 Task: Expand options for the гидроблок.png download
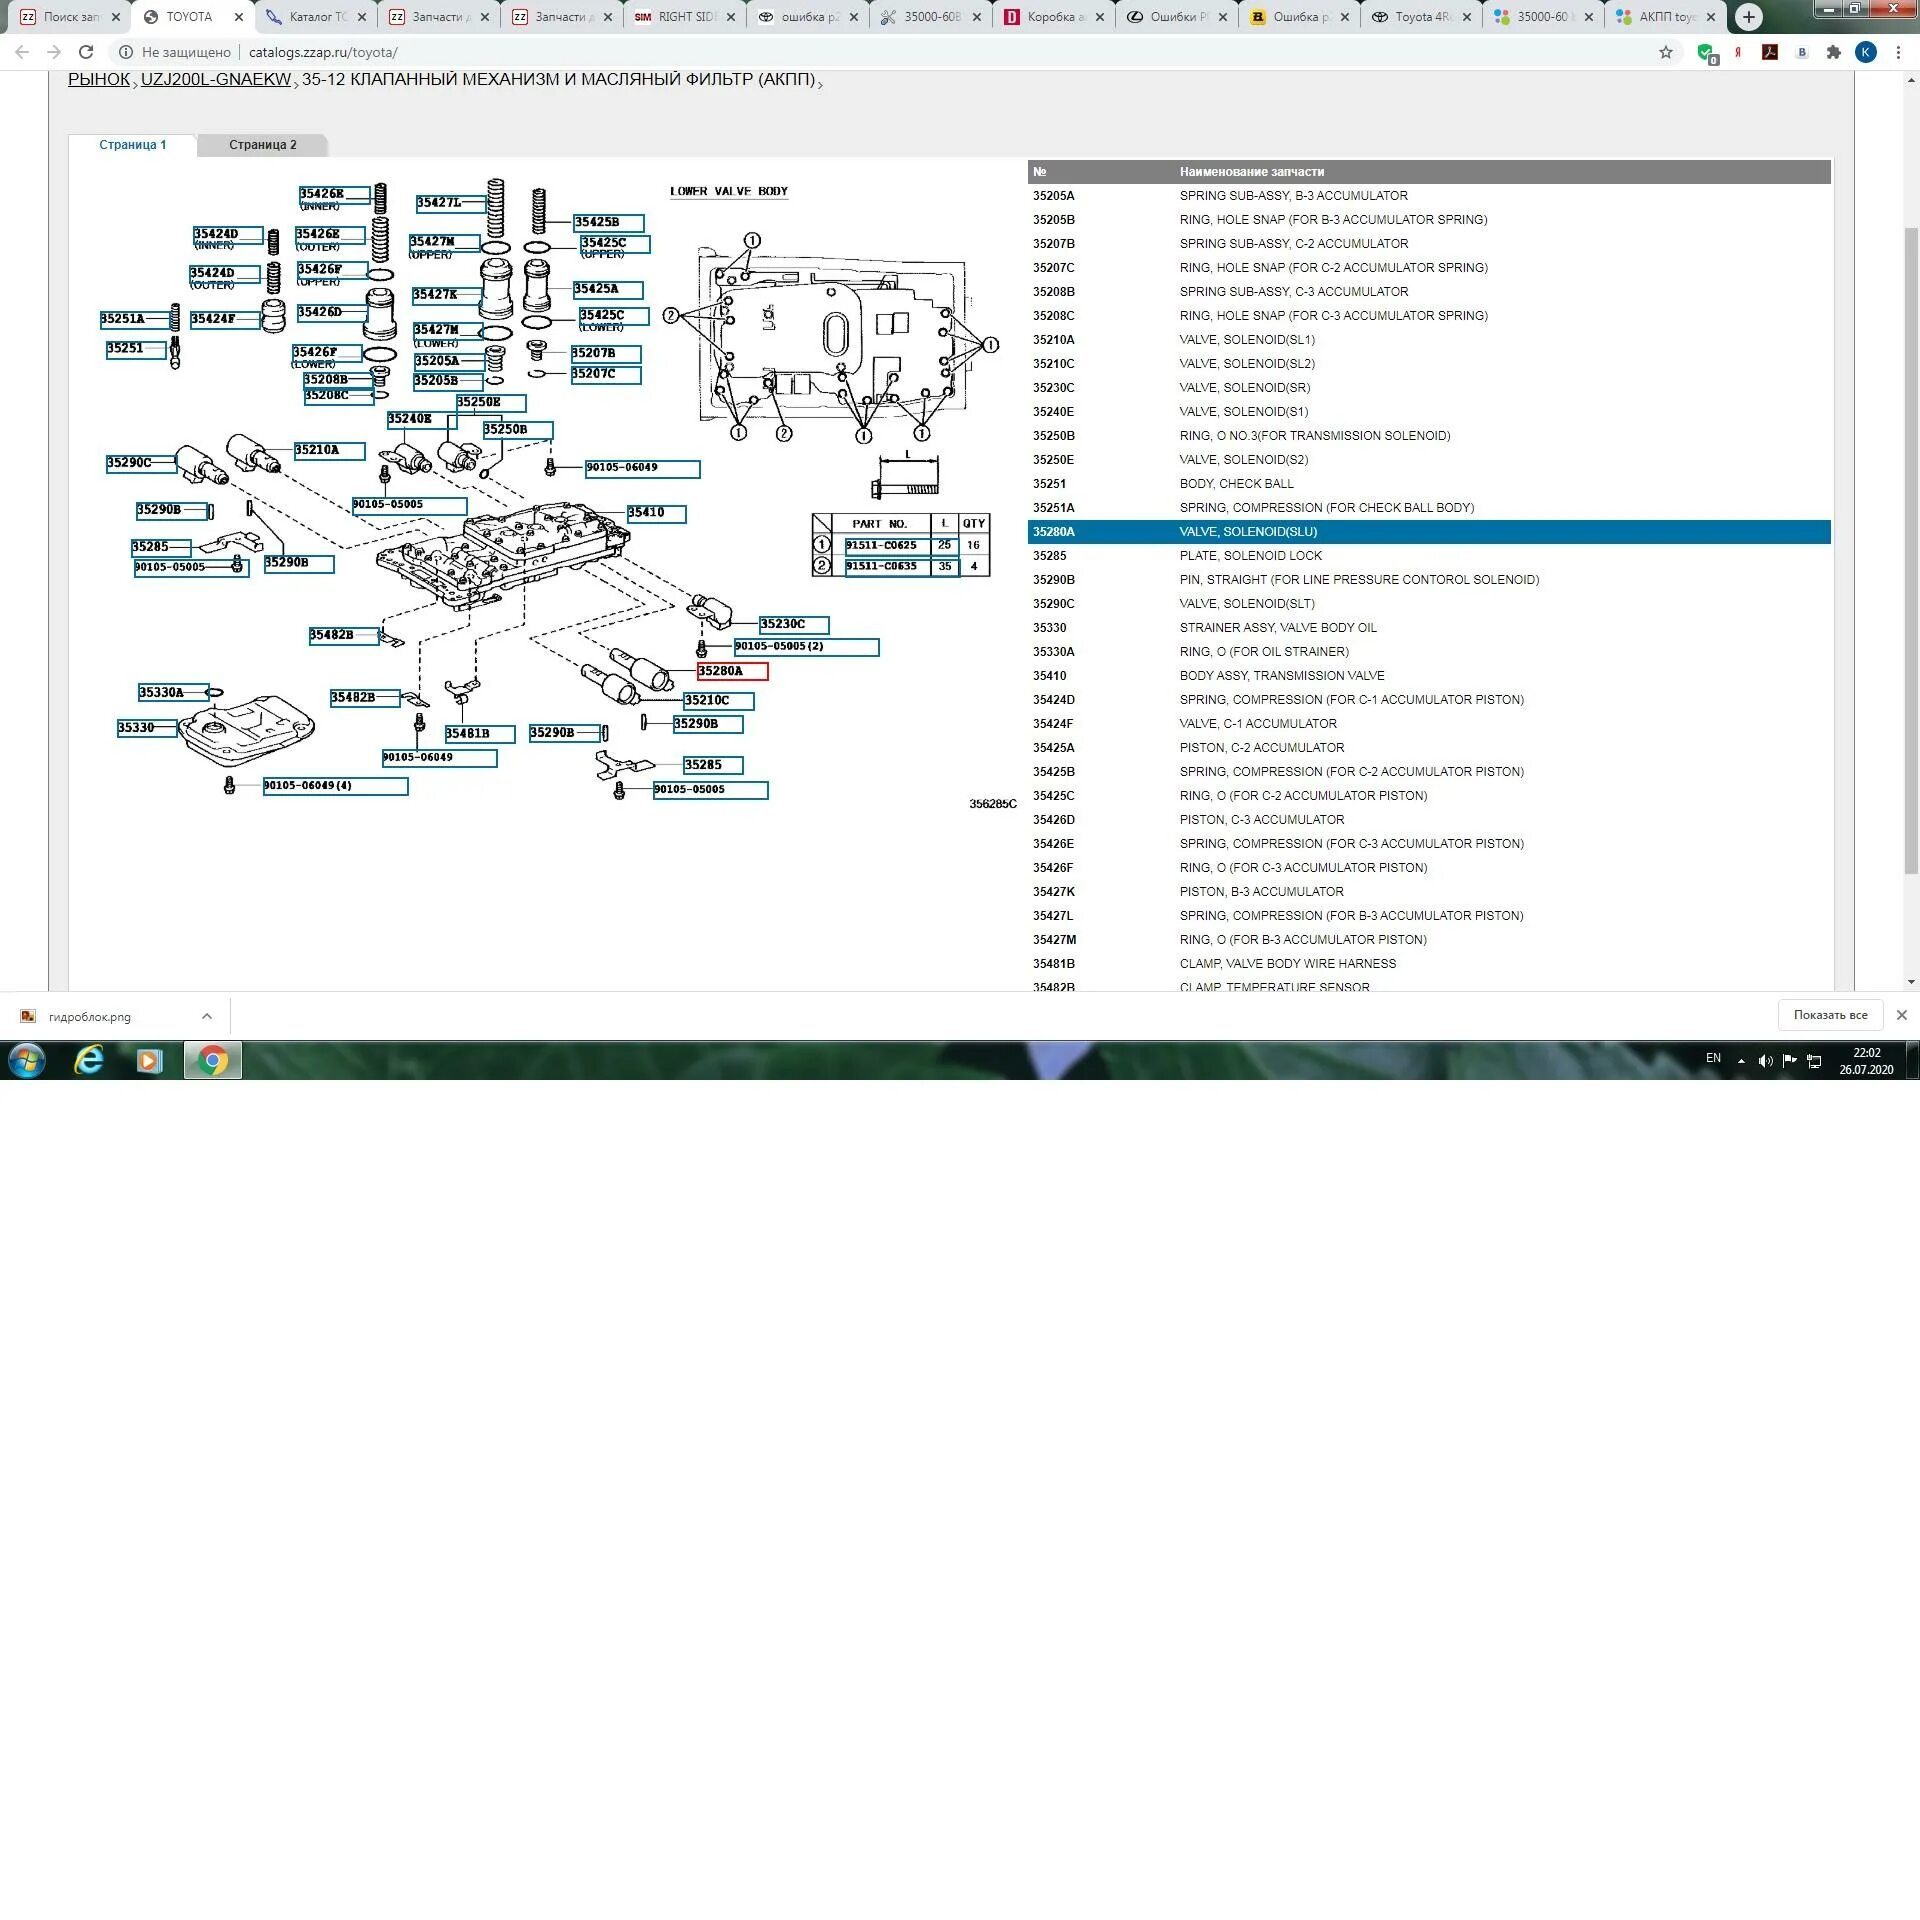coord(207,1016)
